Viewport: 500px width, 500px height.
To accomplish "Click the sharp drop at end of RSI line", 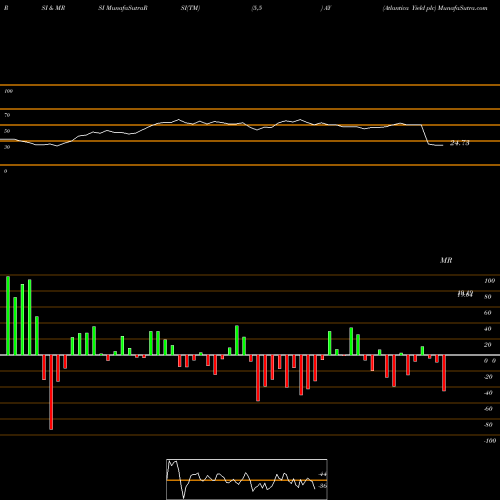I will pos(425,135).
